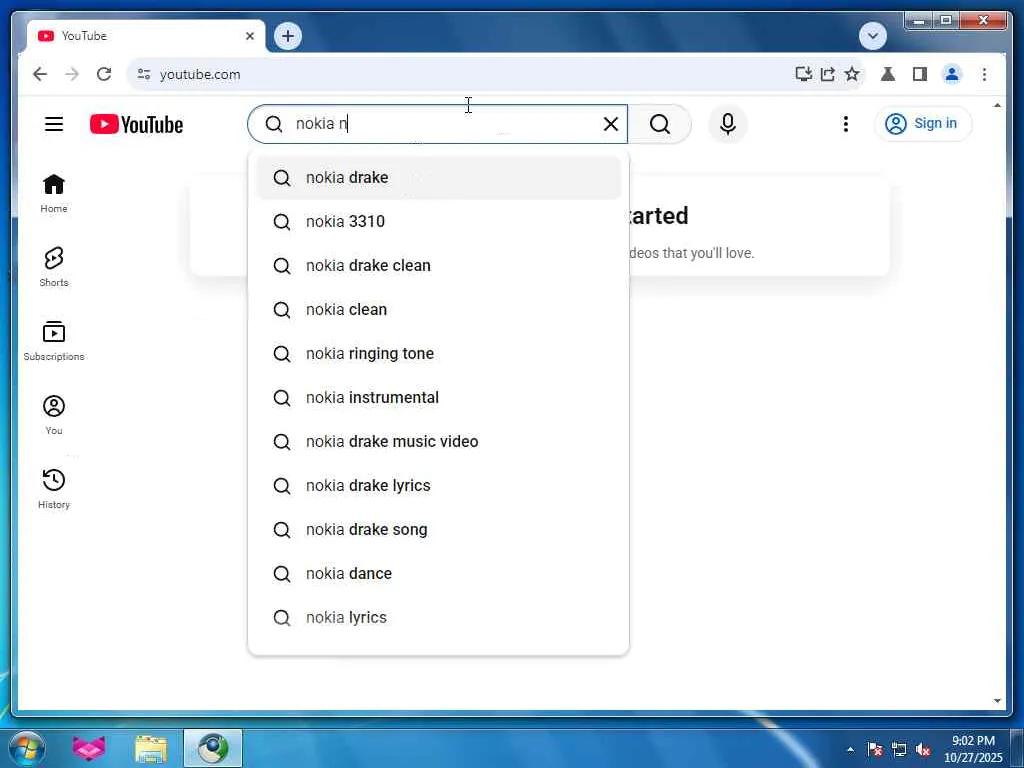Clear the search query with X
Viewport: 1024px width, 768px height.
coord(611,124)
